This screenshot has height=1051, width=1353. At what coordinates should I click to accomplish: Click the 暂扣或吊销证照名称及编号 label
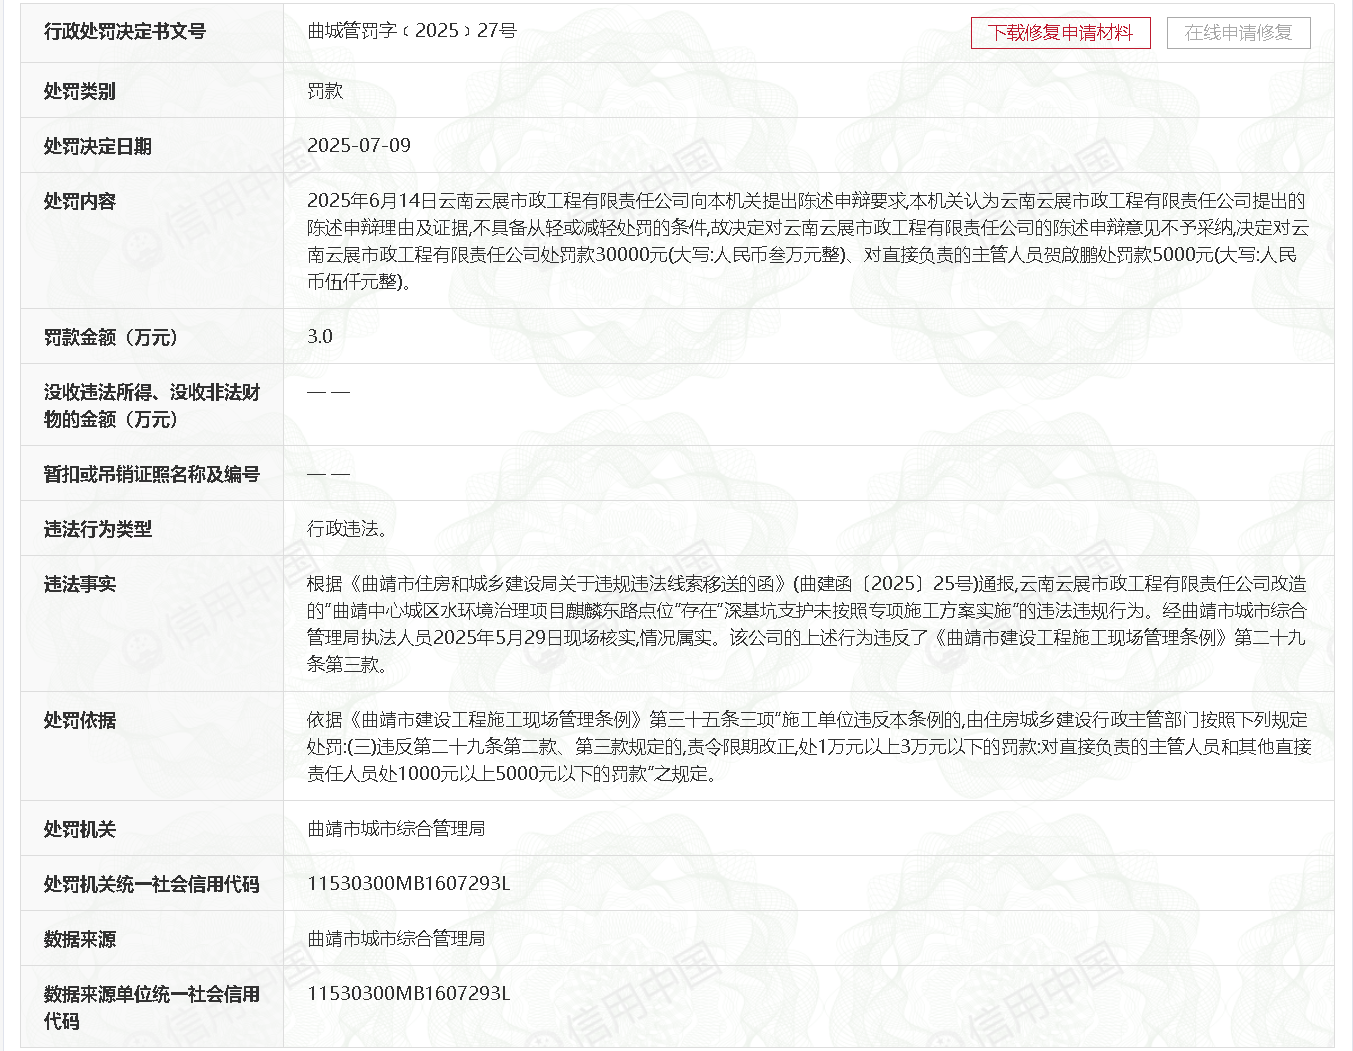[x=151, y=474]
